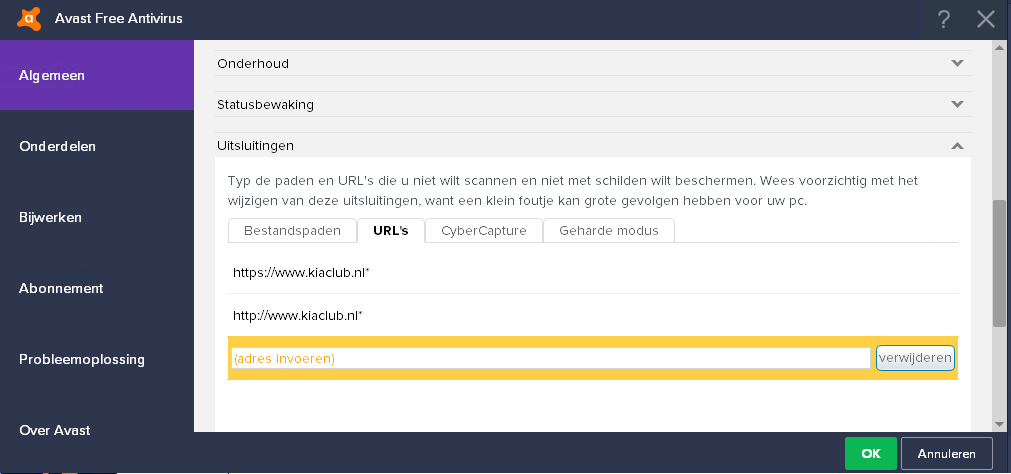Open the CyberCapture tab
This screenshot has height=474, width=1011.
pyautogui.click(x=484, y=231)
